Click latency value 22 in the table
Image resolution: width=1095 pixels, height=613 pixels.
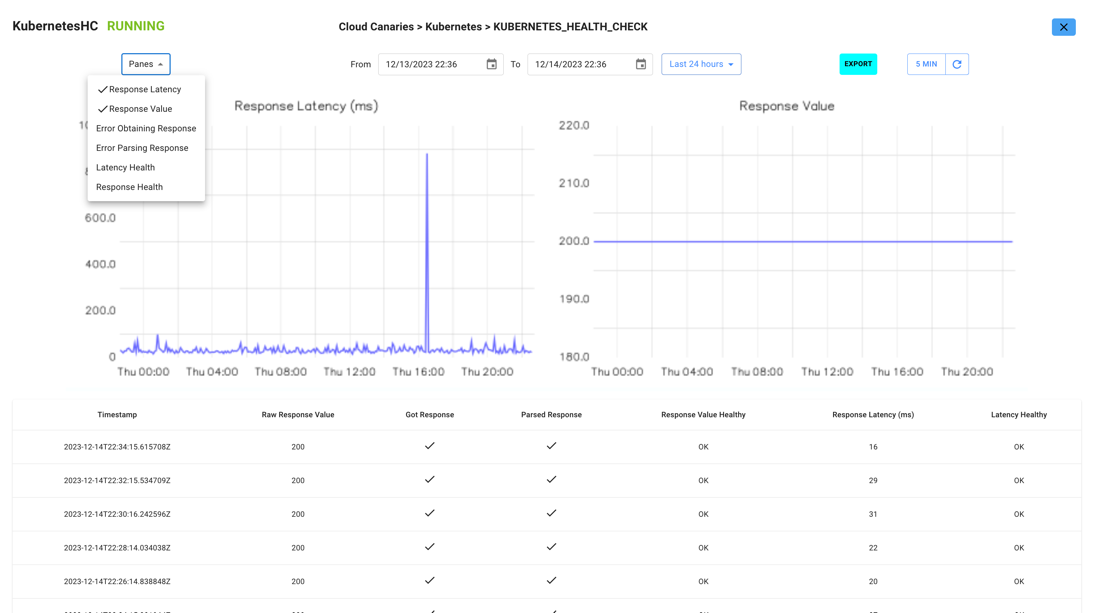coord(873,548)
